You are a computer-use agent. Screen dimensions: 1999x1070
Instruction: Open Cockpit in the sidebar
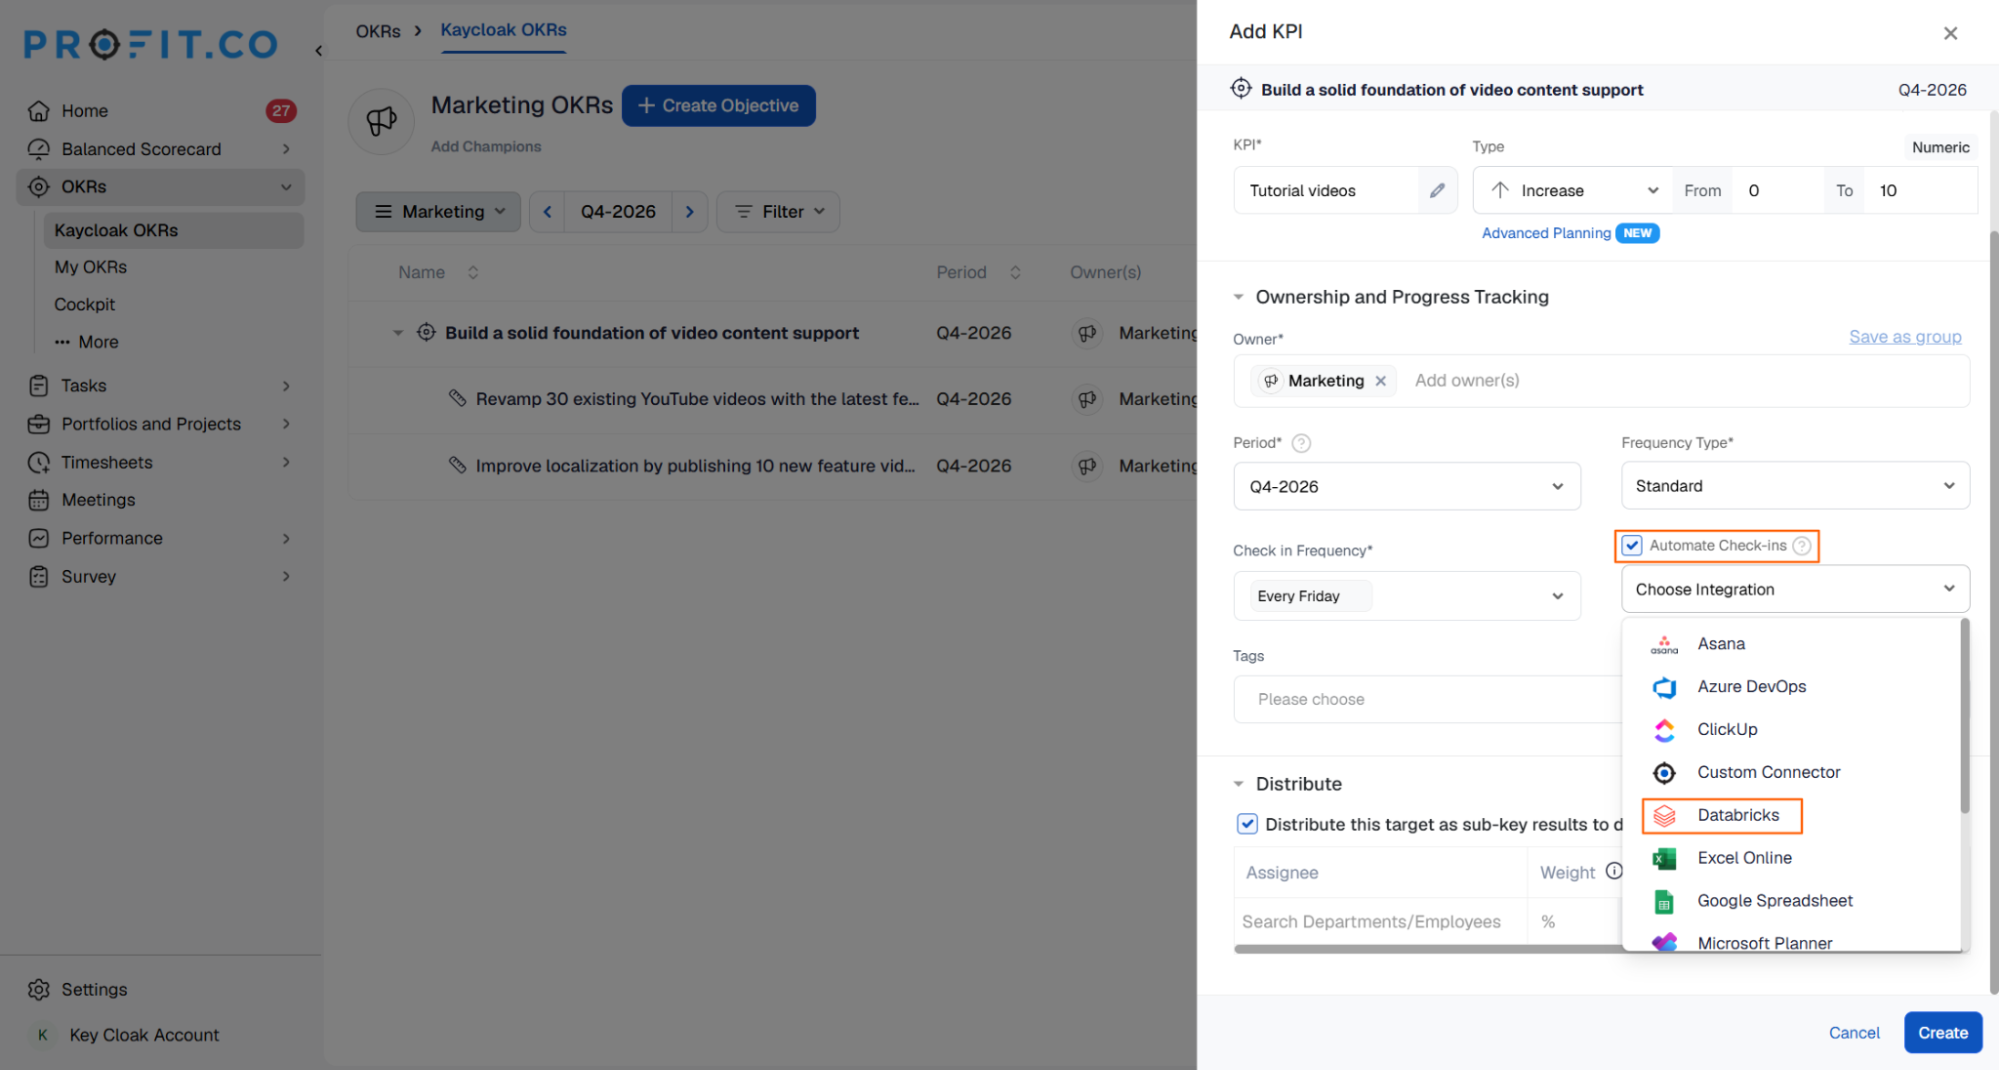click(x=84, y=304)
